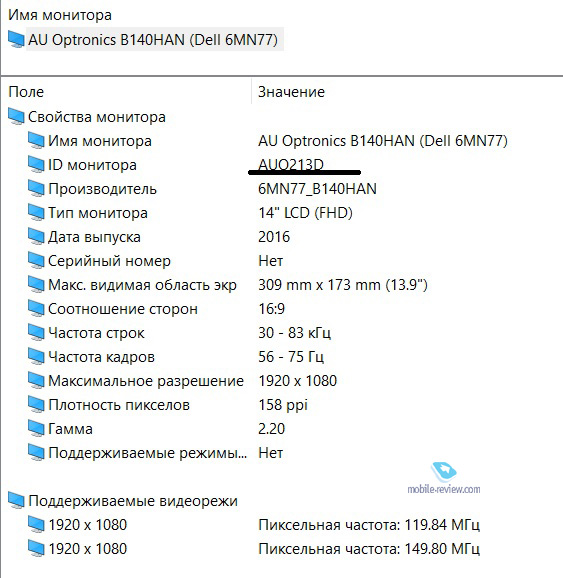Select the Поддерживаемые режимы... field
The image size is (563, 578).
point(147,453)
